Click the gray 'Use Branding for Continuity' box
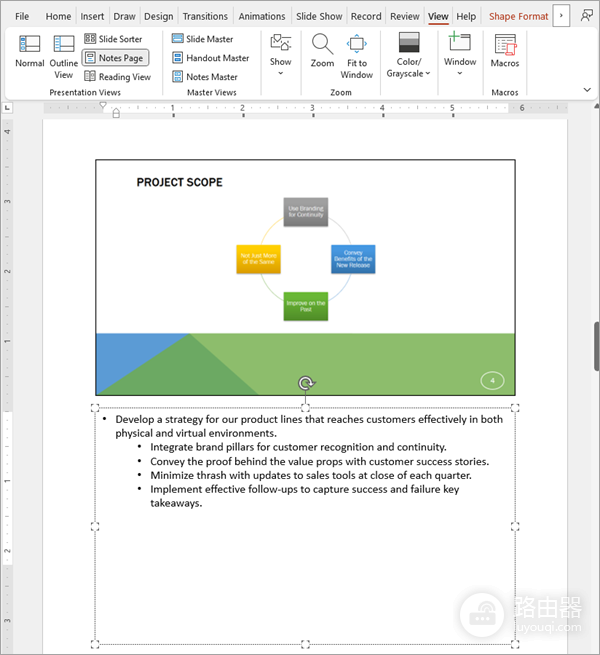Viewport: 600px width, 655px height. pos(306,212)
